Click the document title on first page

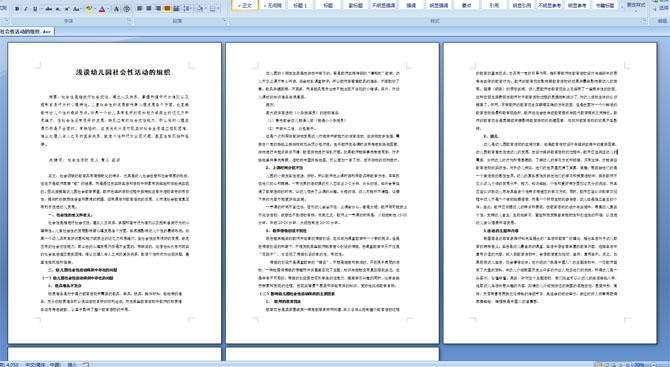pos(123,73)
